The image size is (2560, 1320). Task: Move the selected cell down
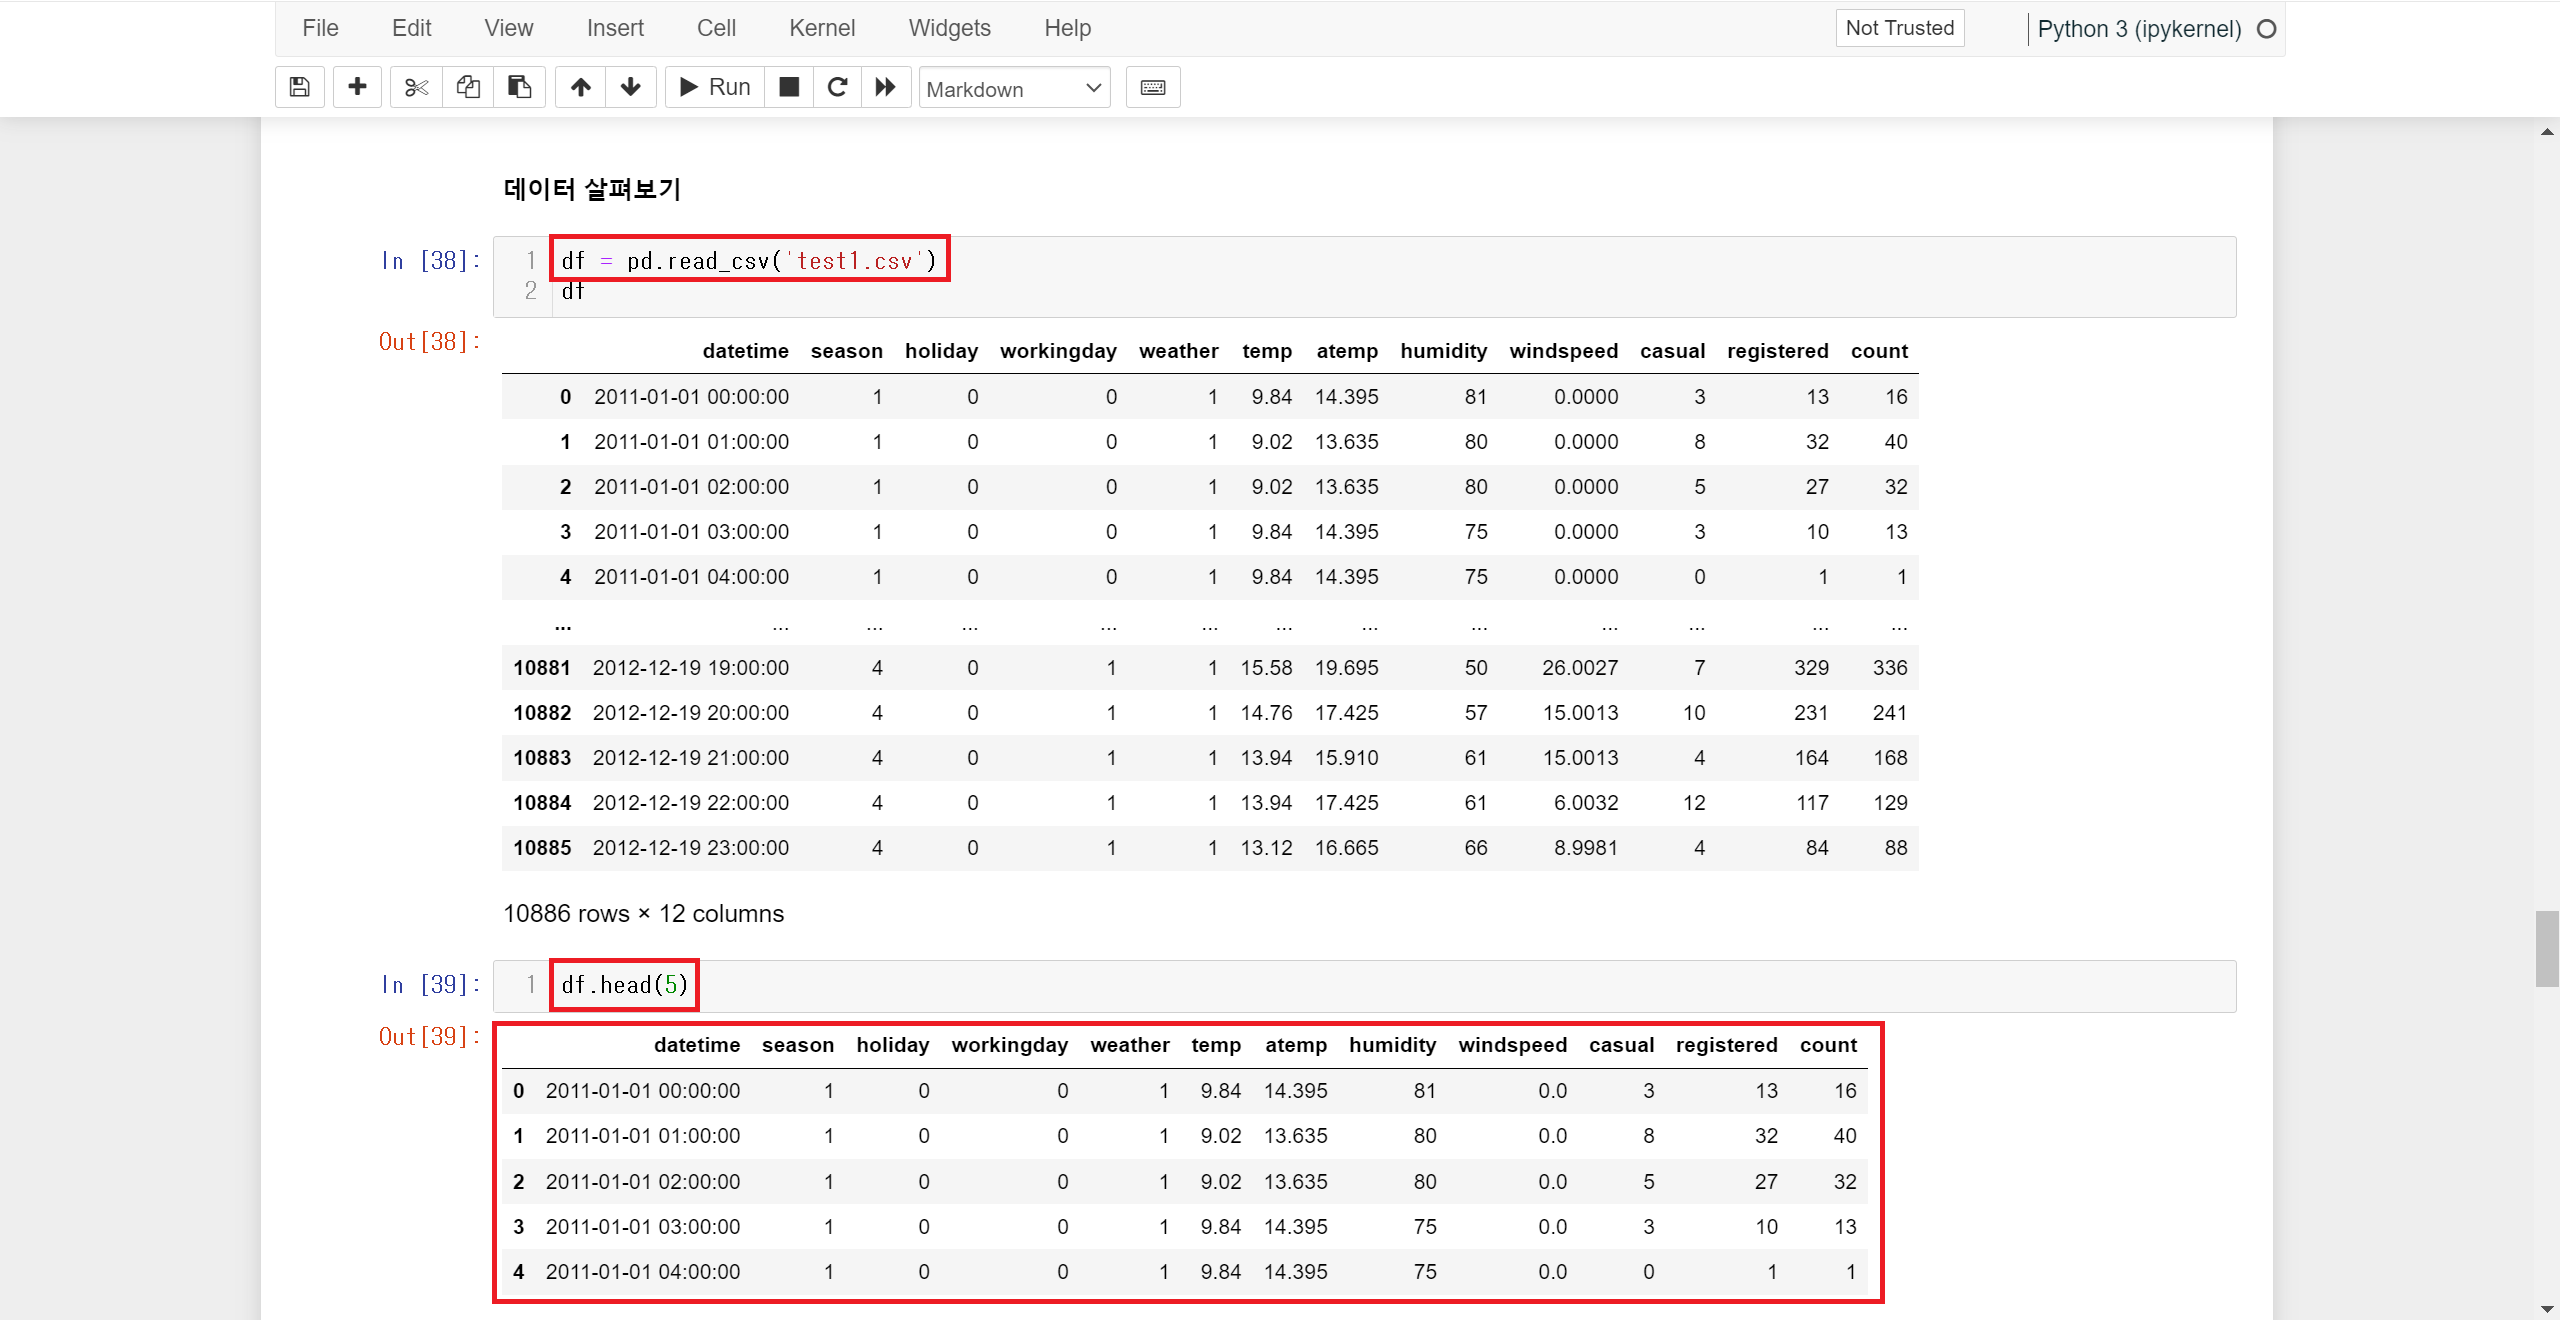click(x=631, y=87)
